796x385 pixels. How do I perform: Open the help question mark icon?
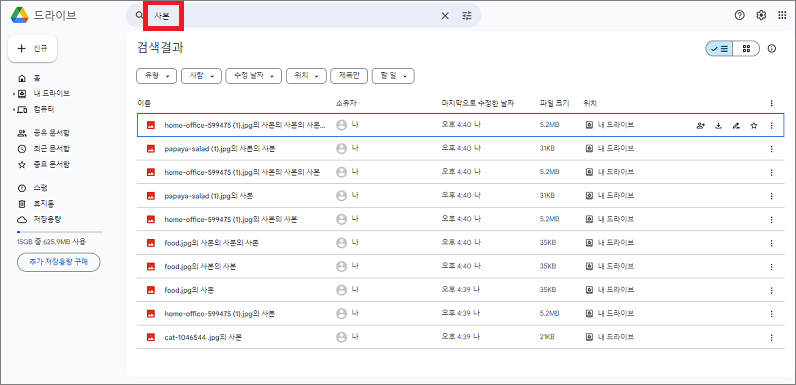click(739, 15)
